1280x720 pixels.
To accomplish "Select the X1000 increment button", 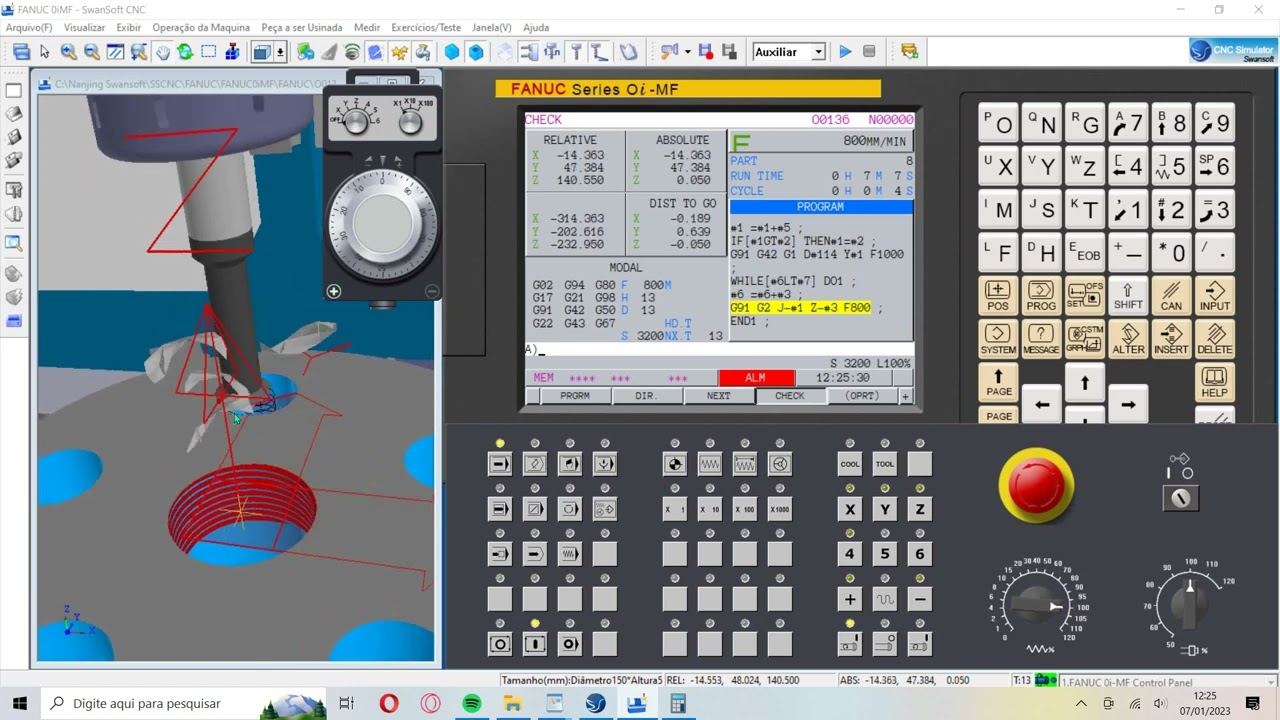I will (780, 509).
